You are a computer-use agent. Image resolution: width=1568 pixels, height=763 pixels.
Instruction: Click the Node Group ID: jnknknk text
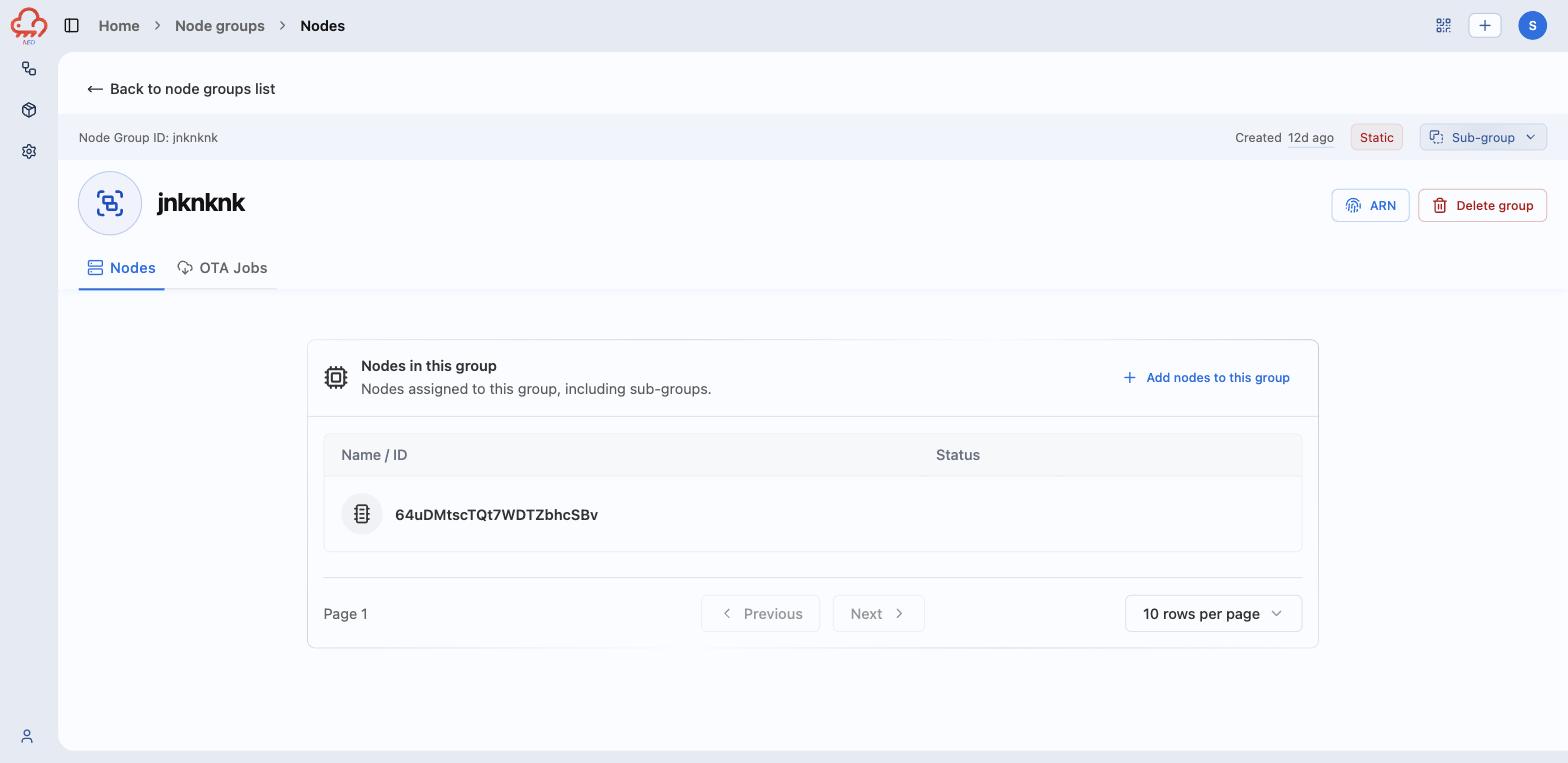(x=148, y=137)
